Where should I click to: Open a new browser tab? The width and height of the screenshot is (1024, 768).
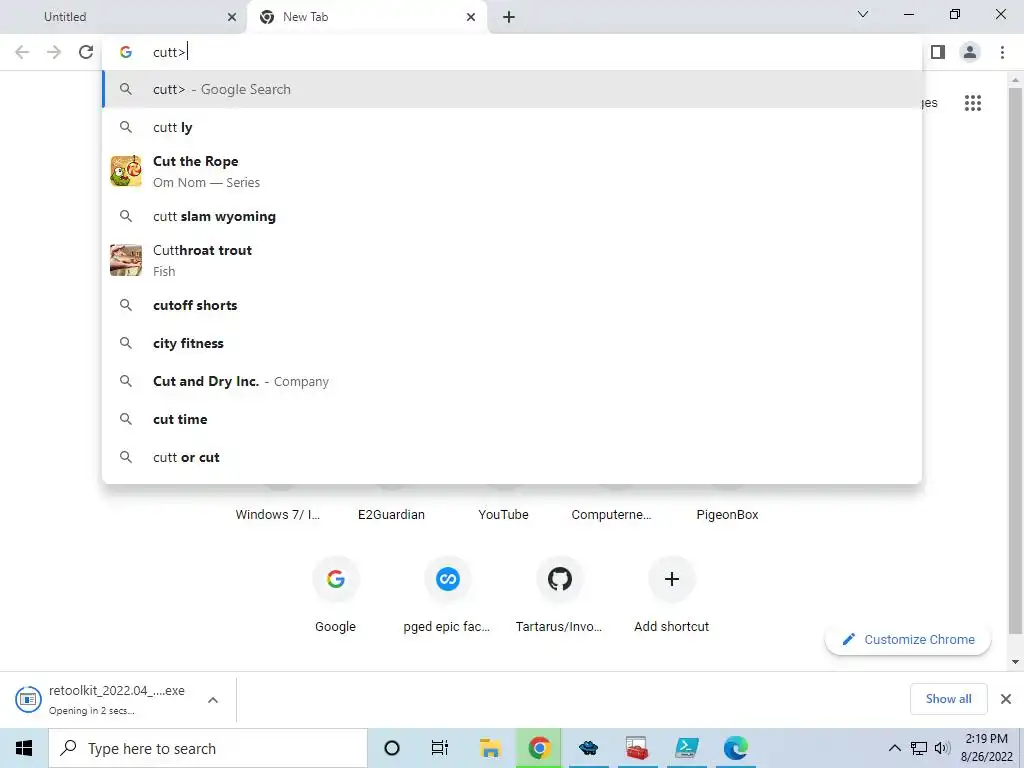click(509, 17)
